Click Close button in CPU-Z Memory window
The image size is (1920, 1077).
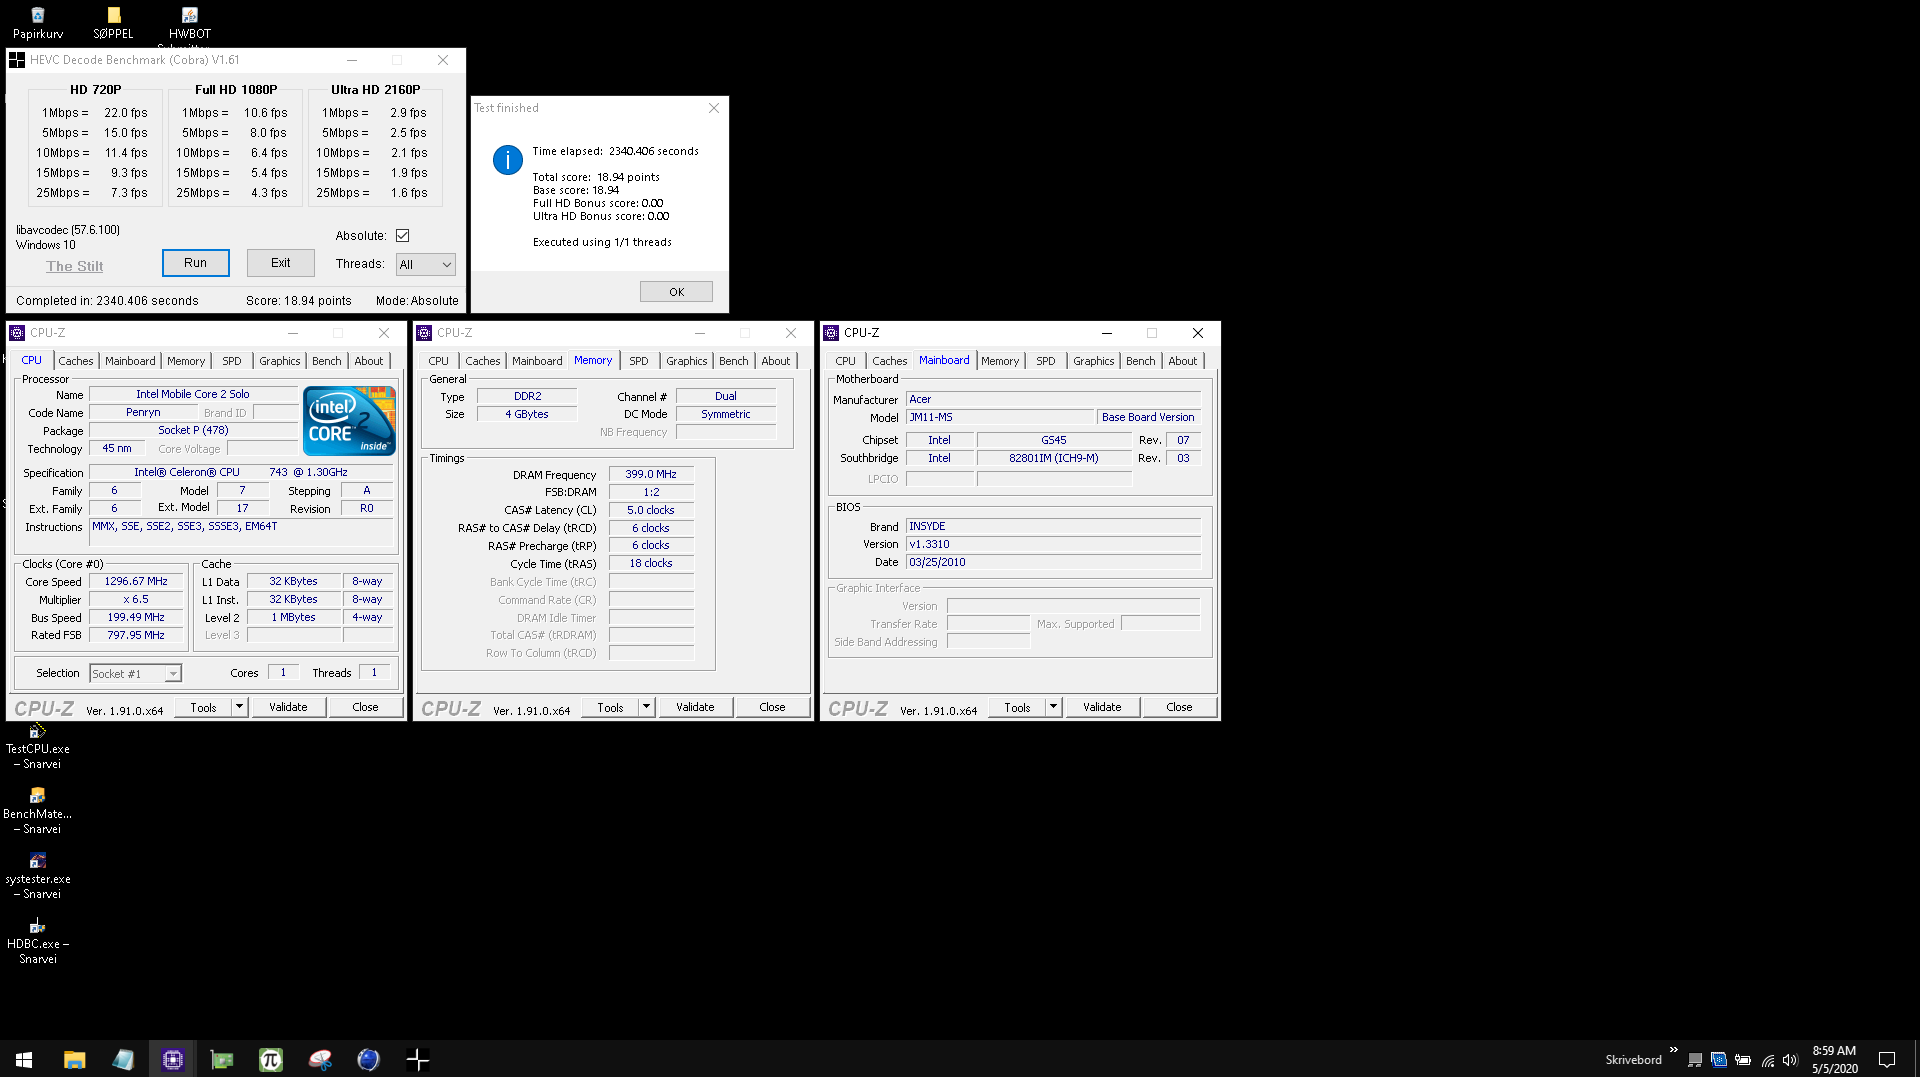coord(772,707)
